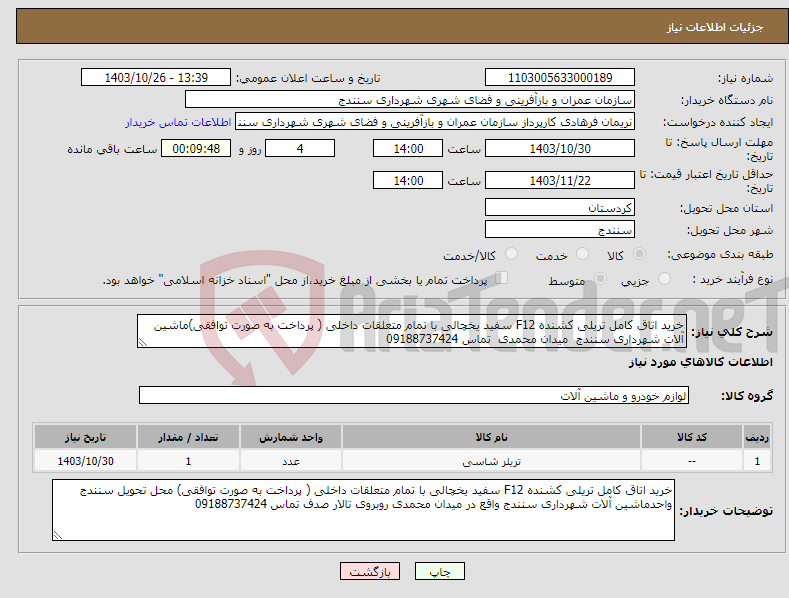Screen dimensions: 789x598
Task: Click the بازگشت back button
Action: 370,571
